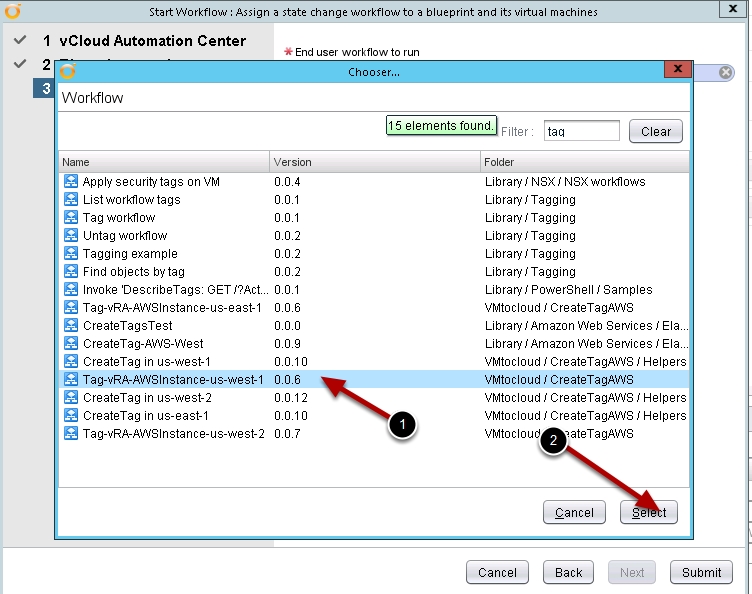Click folder cell 'Library / PowerShell / Samples'
The image size is (752, 594).
(x=568, y=290)
